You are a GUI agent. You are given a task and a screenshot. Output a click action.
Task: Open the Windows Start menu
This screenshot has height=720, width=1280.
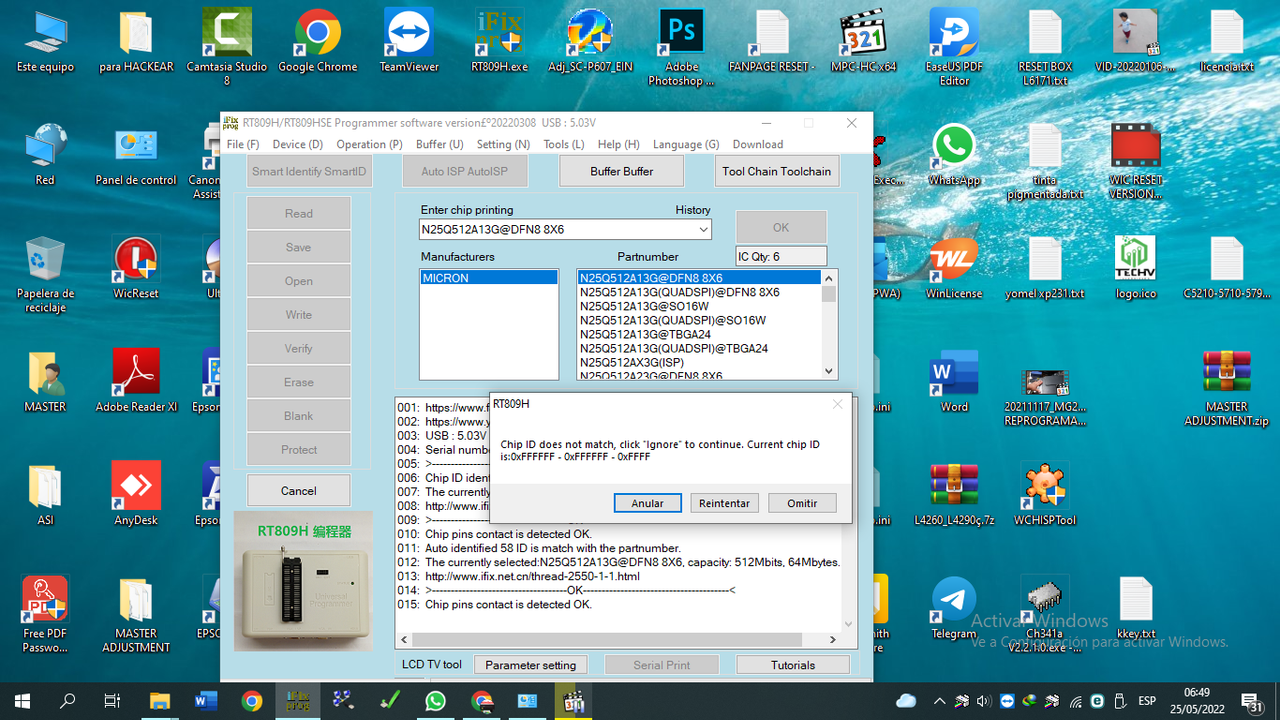click(x=22, y=701)
